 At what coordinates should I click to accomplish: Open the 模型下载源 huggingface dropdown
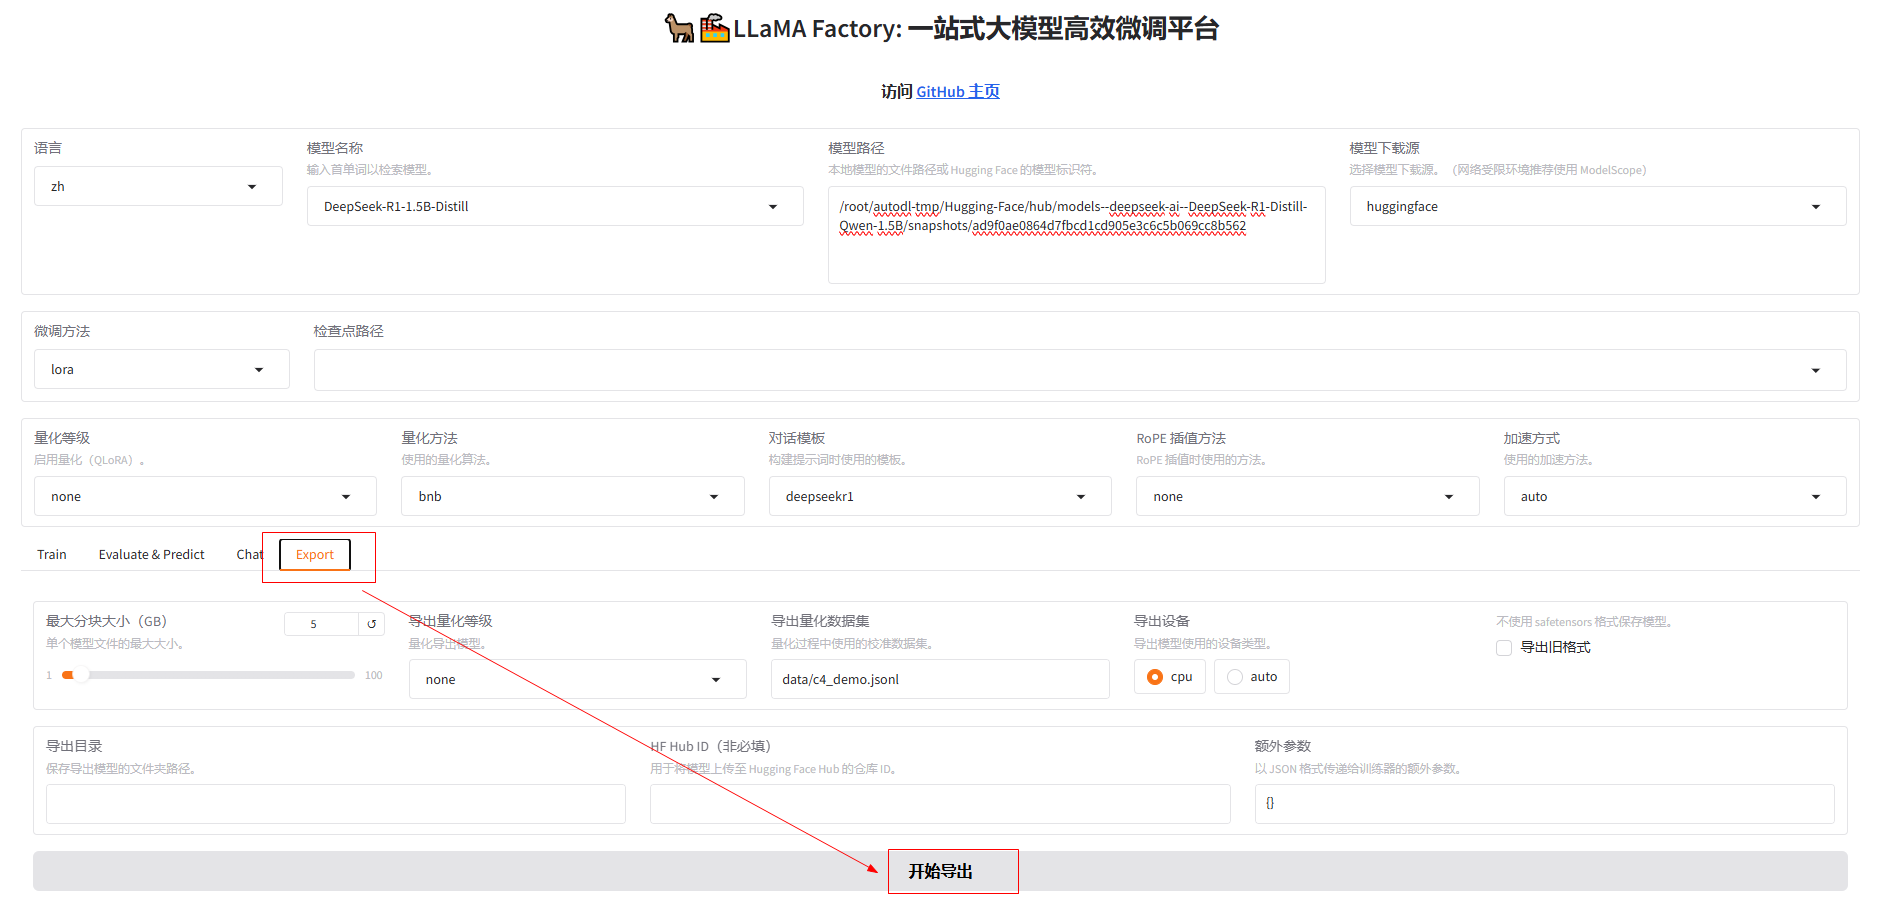pos(1597,206)
